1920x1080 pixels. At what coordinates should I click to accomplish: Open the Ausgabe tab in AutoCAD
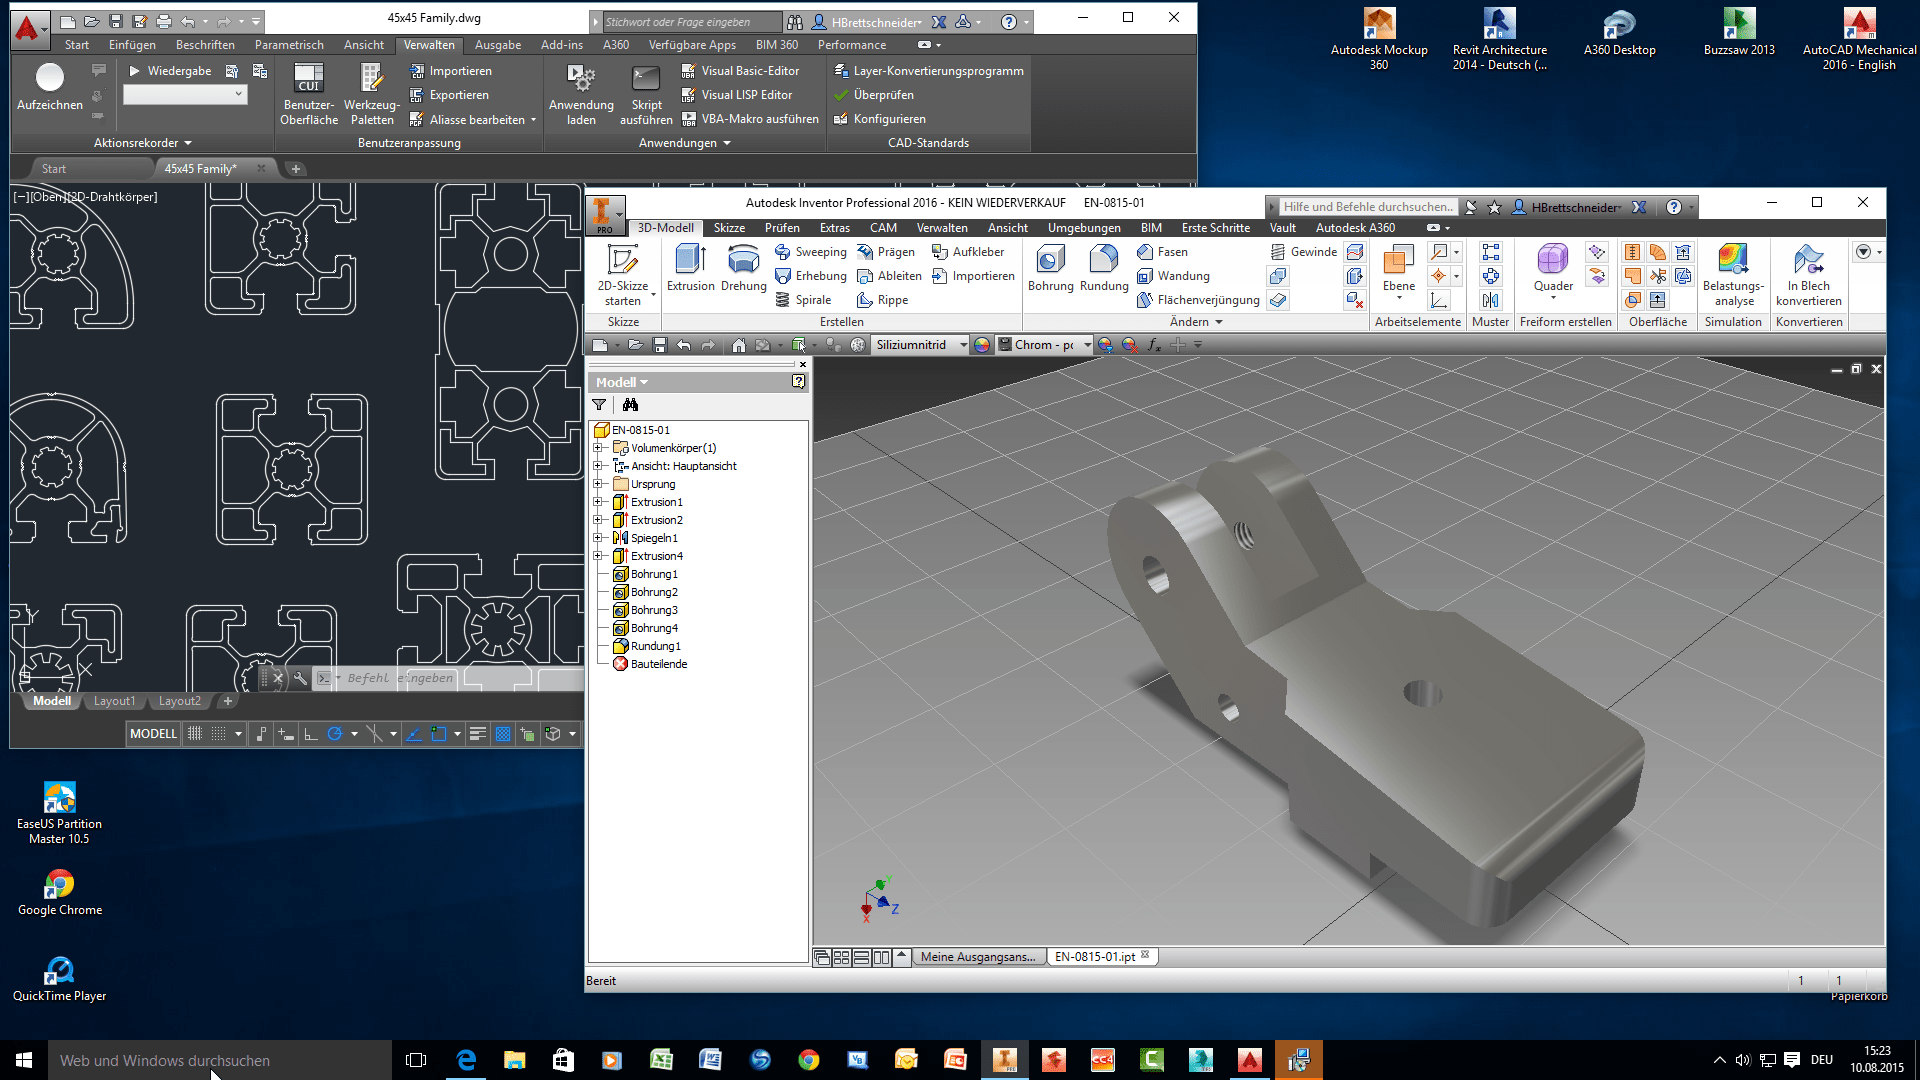[497, 45]
